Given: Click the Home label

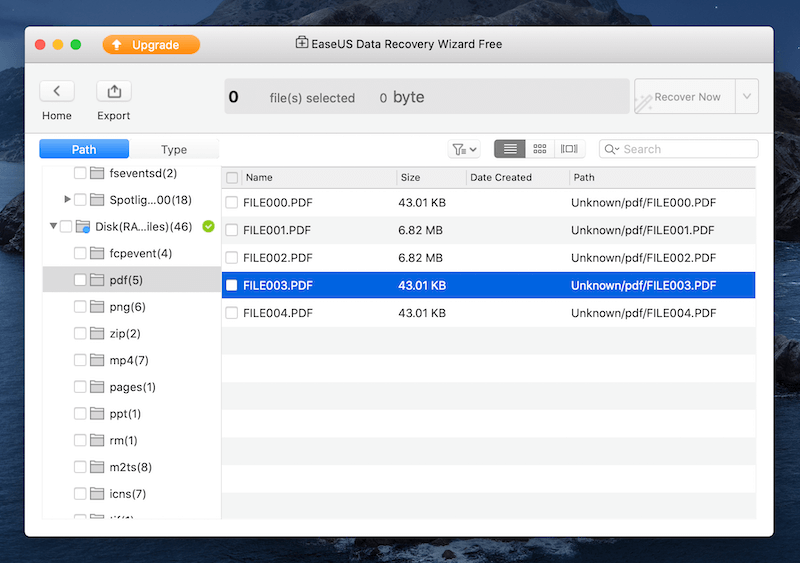Looking at the screenshot, I should pos(57,116).
